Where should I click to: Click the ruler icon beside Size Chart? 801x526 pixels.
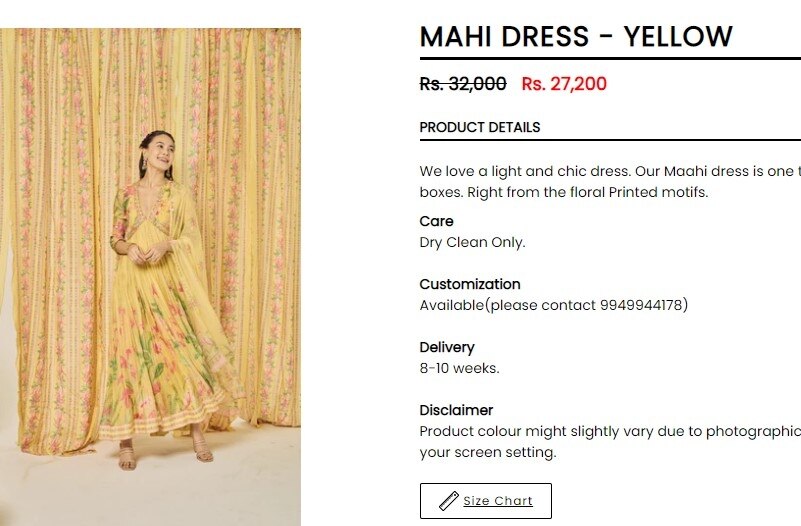449,501
